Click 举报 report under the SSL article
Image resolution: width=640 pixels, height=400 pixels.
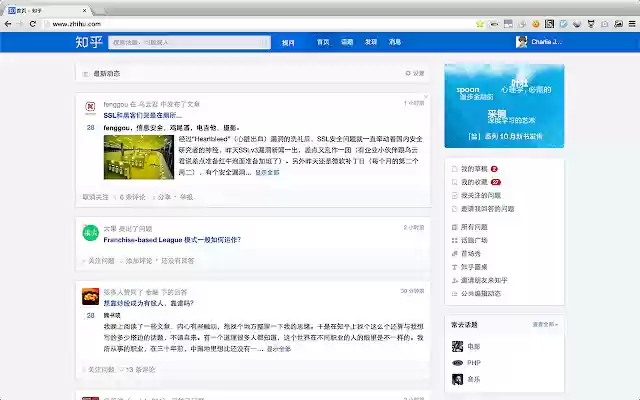pos(187,197)
